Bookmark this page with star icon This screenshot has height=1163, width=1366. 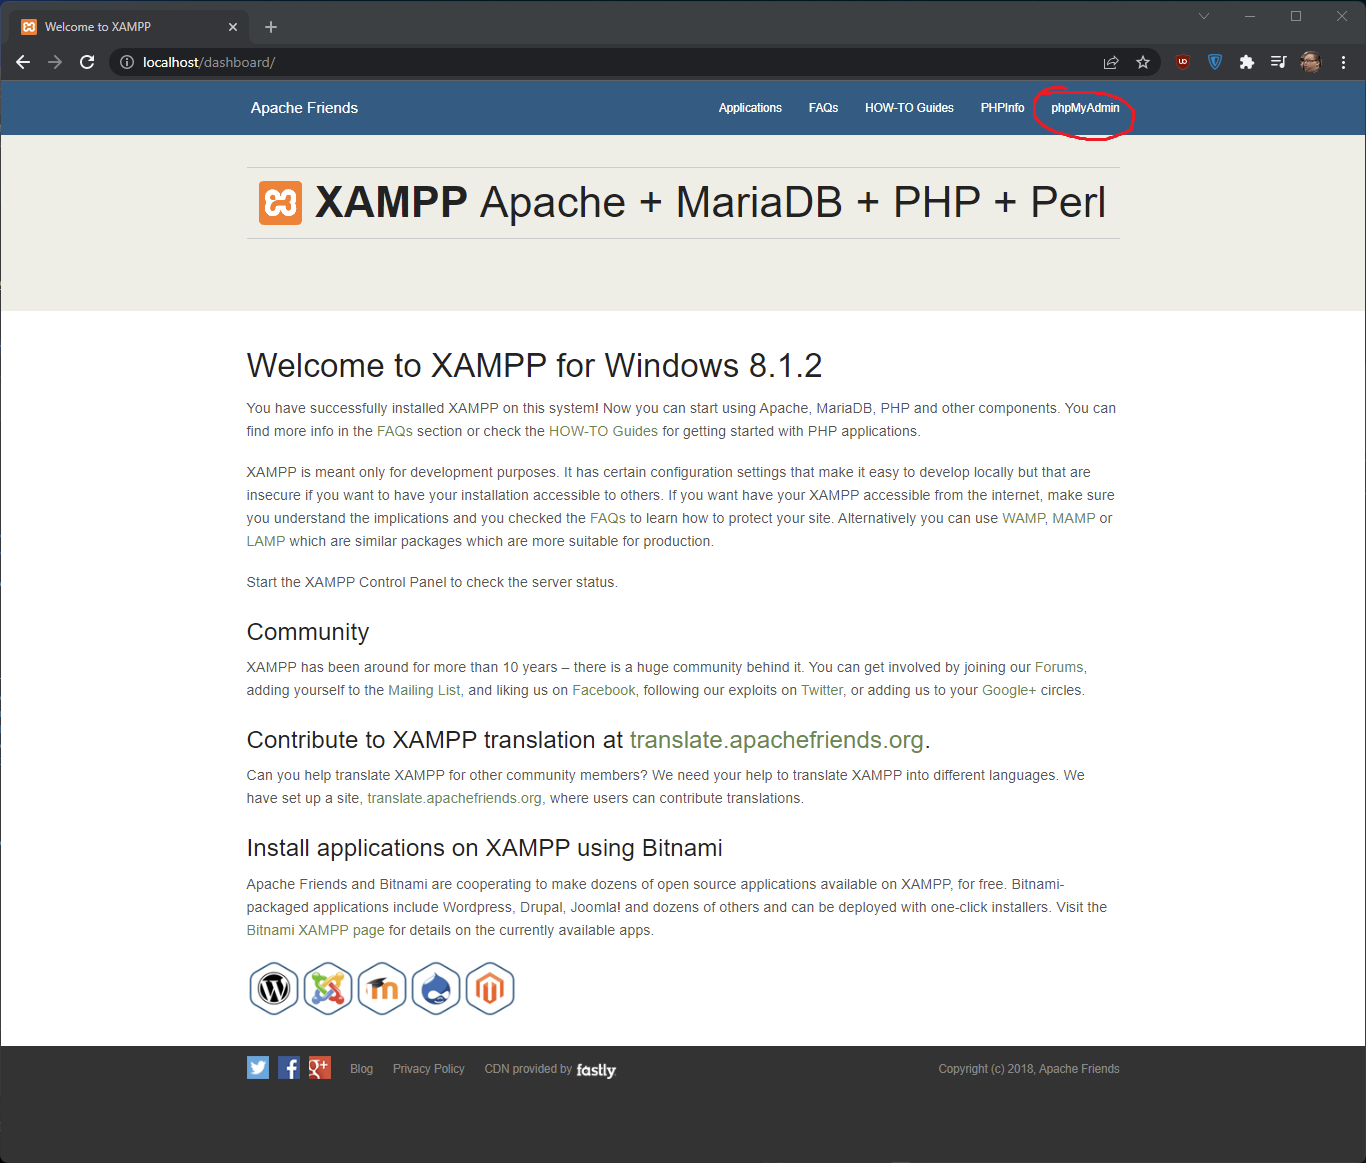point(1143,62)
